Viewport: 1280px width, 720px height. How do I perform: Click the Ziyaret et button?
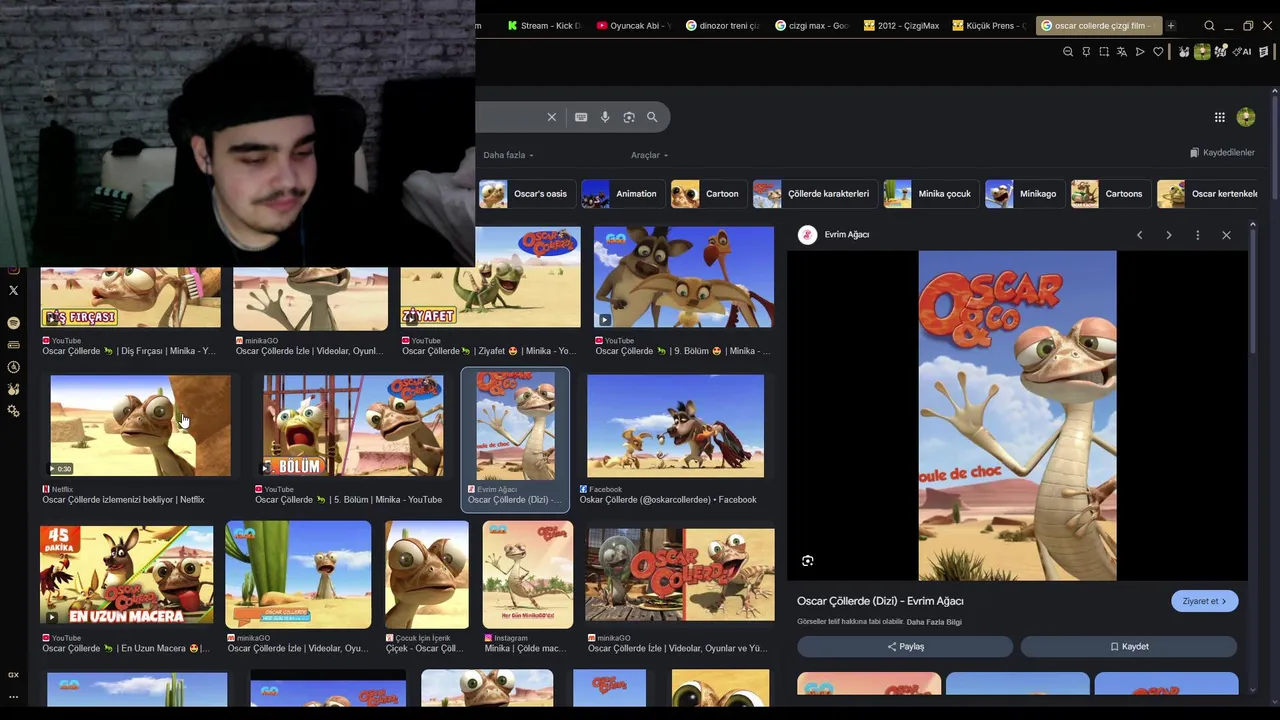point(1204,601)
